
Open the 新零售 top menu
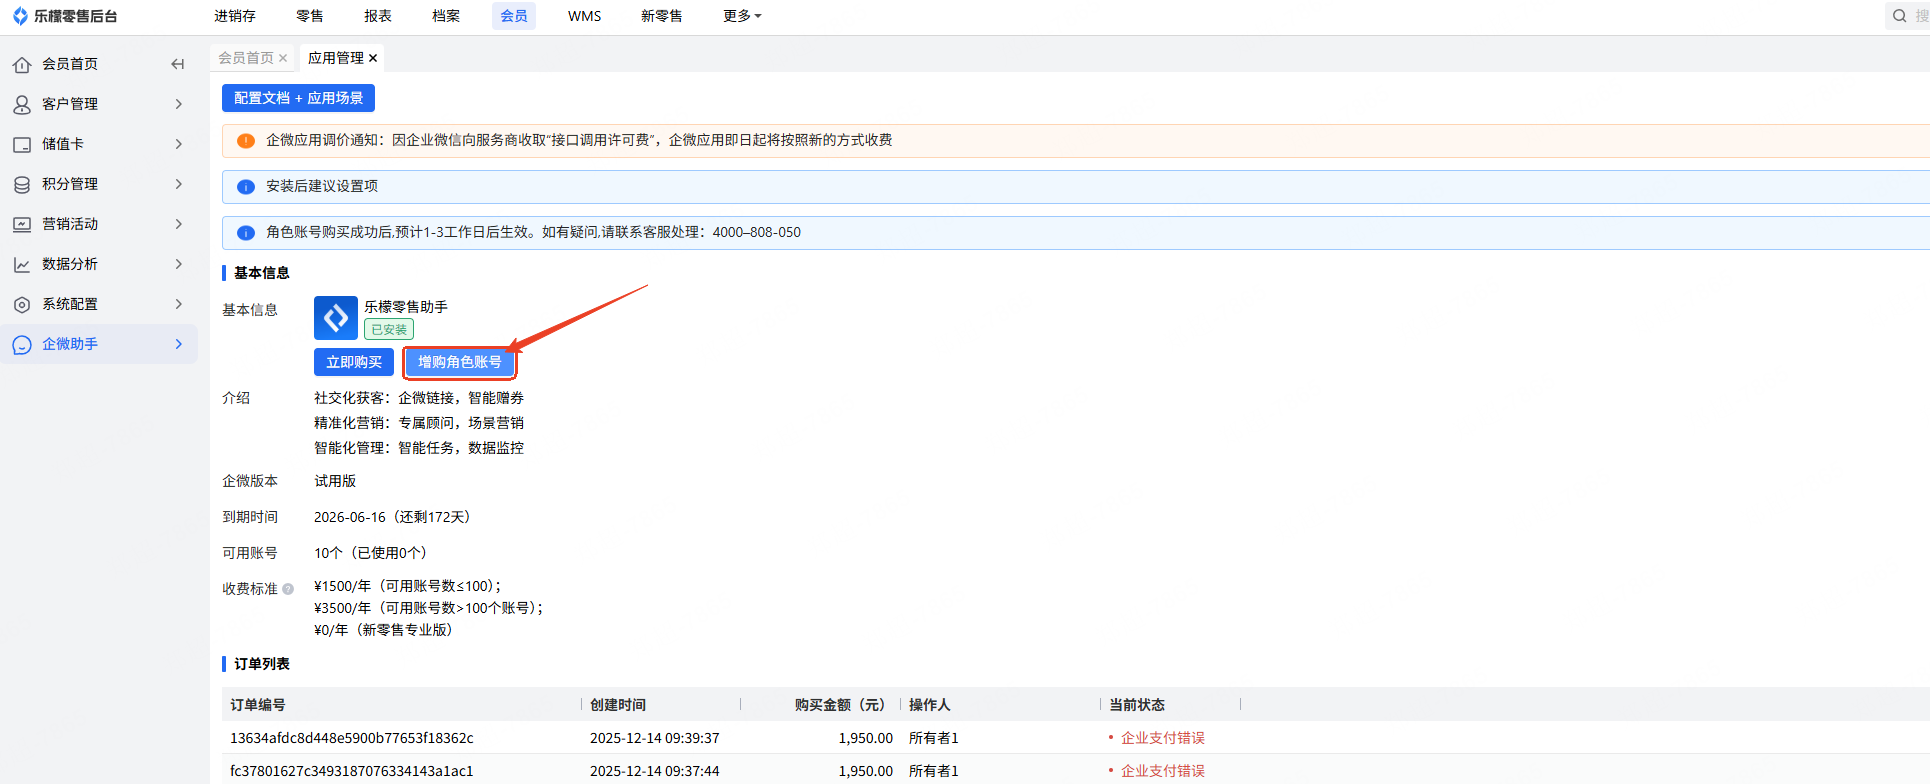point(662,16)
